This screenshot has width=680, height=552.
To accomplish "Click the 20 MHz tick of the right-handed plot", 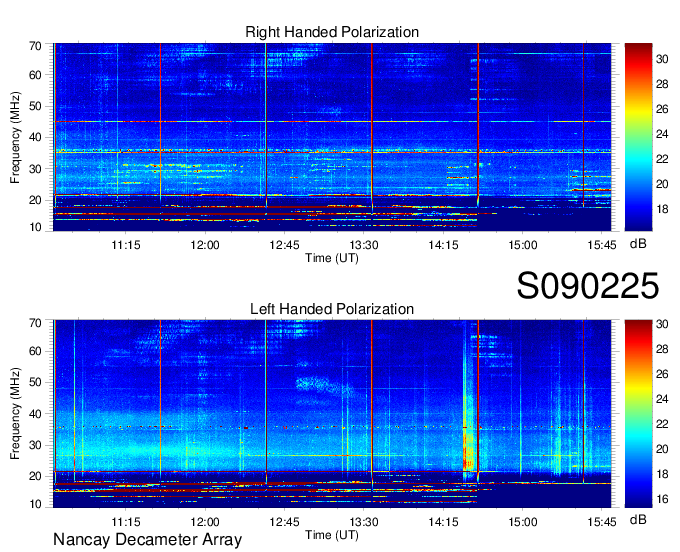I will [x=35, y=200].
